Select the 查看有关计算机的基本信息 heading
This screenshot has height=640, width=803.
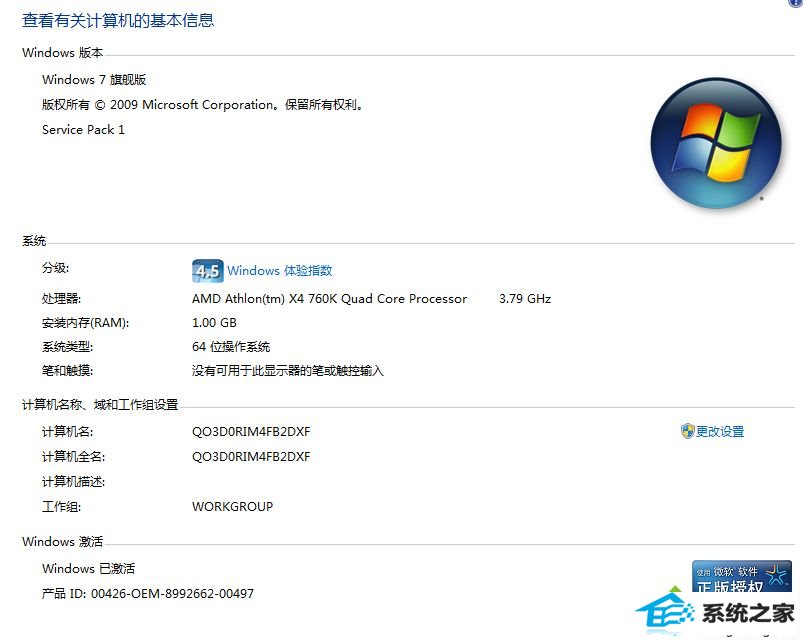118,20
